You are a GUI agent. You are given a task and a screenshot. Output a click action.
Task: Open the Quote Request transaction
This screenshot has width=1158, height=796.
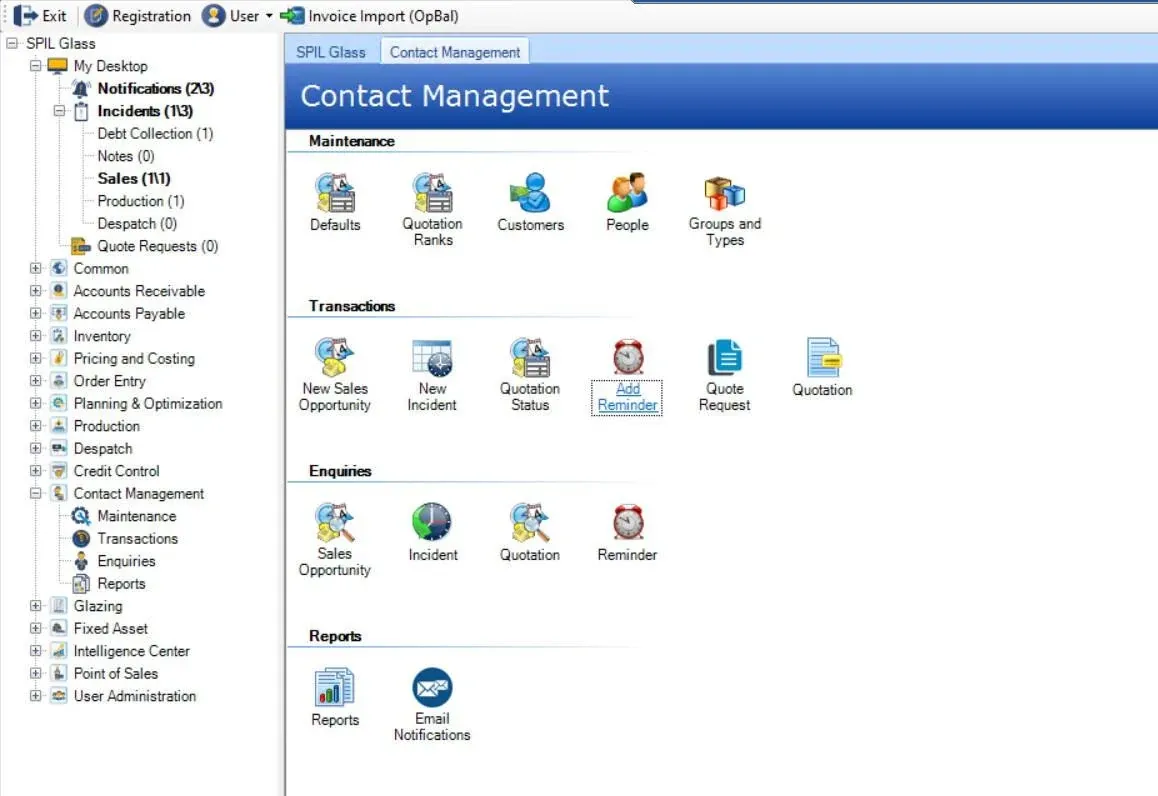pyautogui.click(x=724, y=357)
